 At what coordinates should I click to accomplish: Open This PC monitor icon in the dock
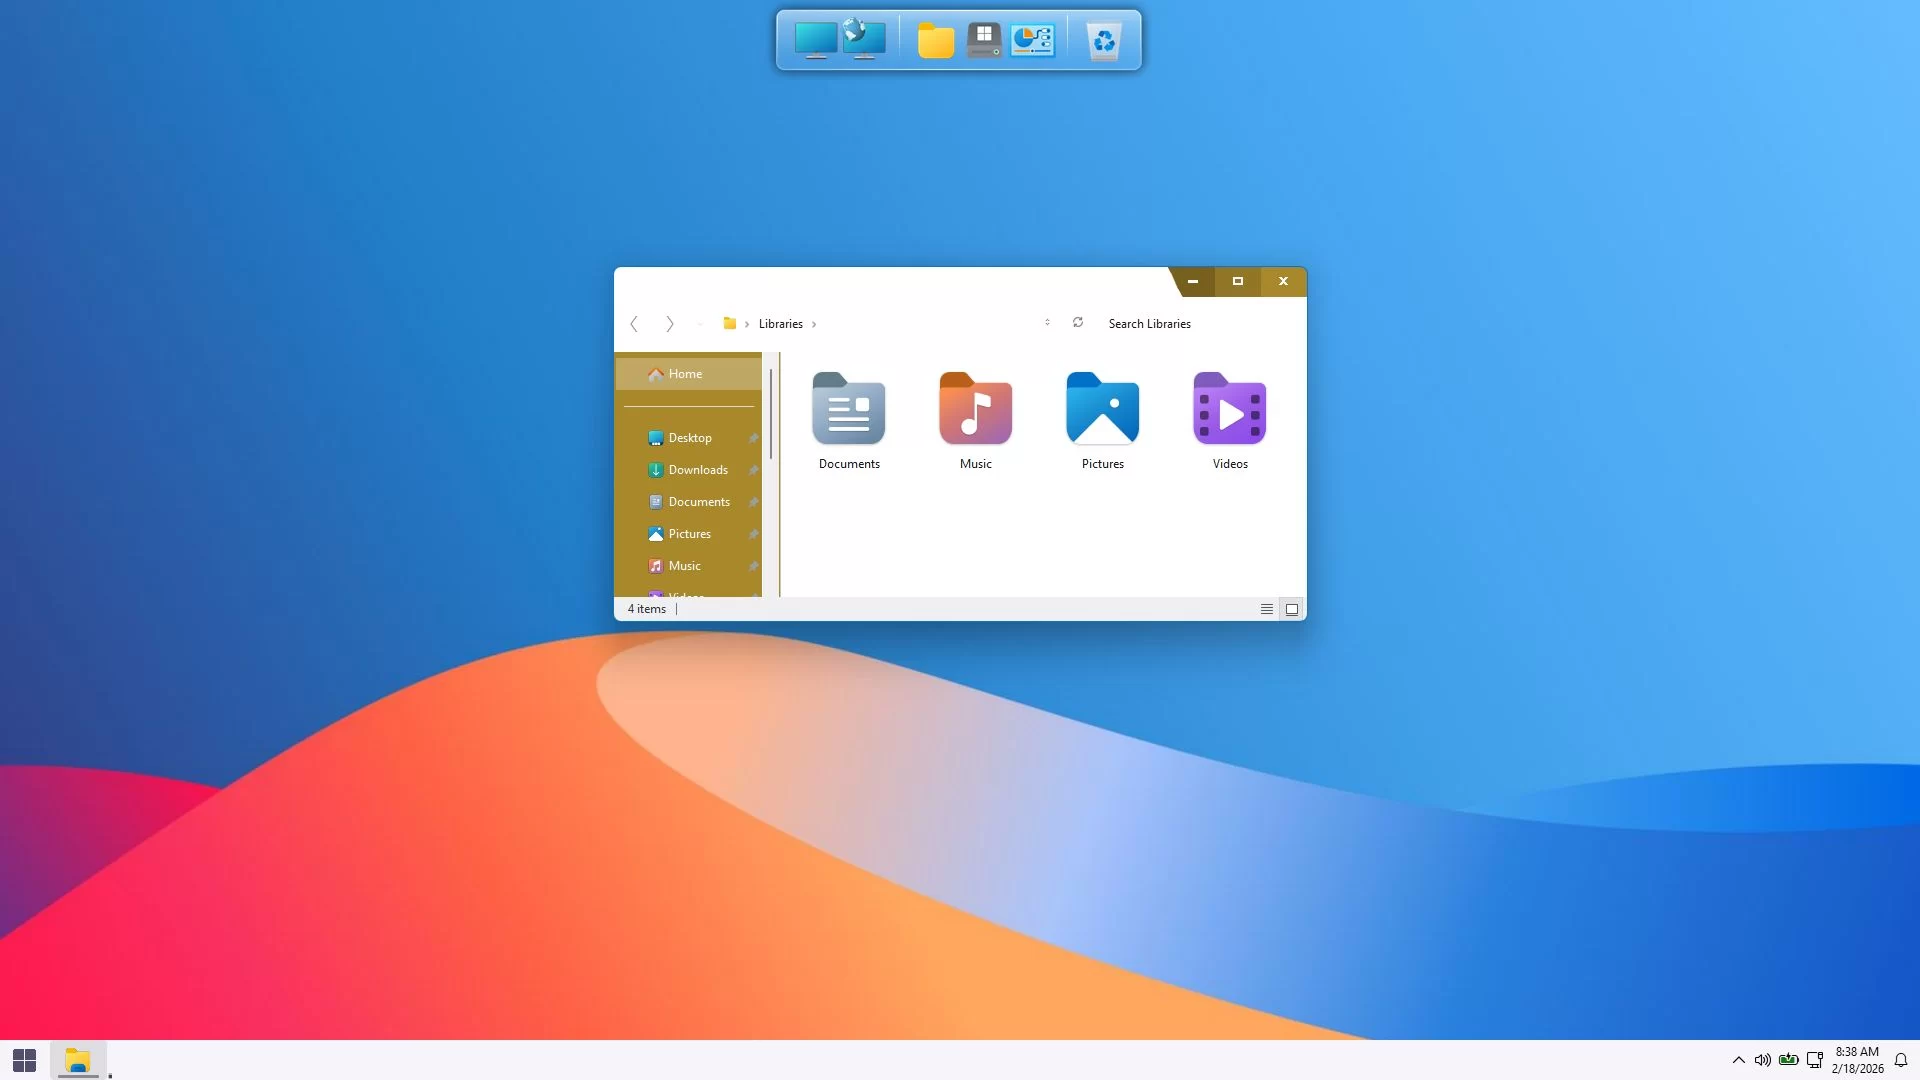[x=815, y=41]
